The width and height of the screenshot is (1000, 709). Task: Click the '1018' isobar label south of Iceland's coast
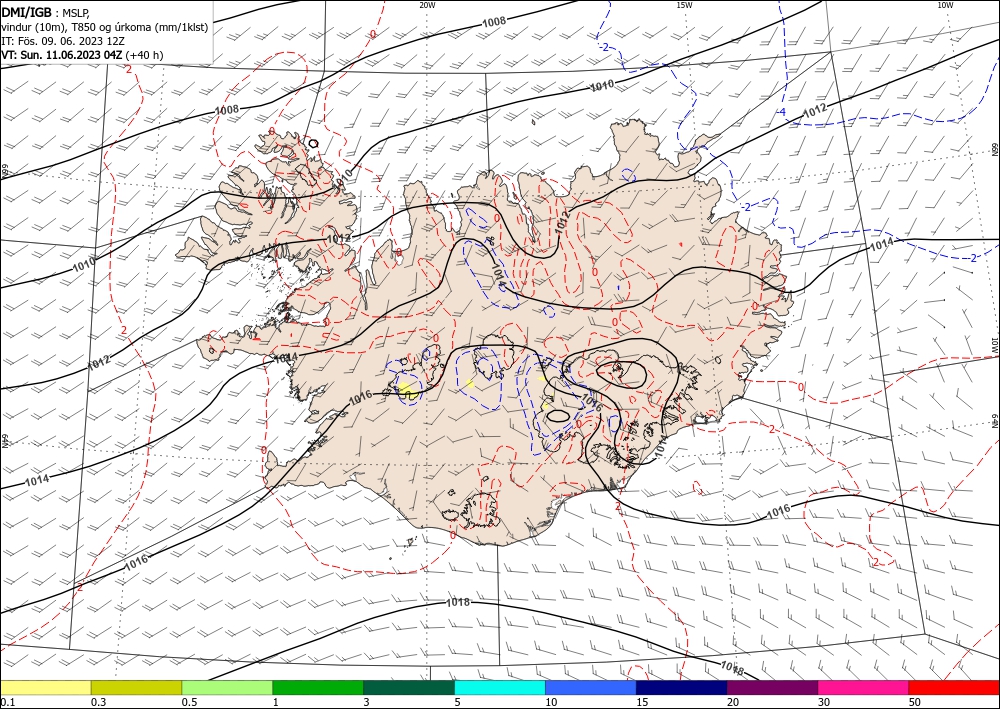tap(458, 603)
